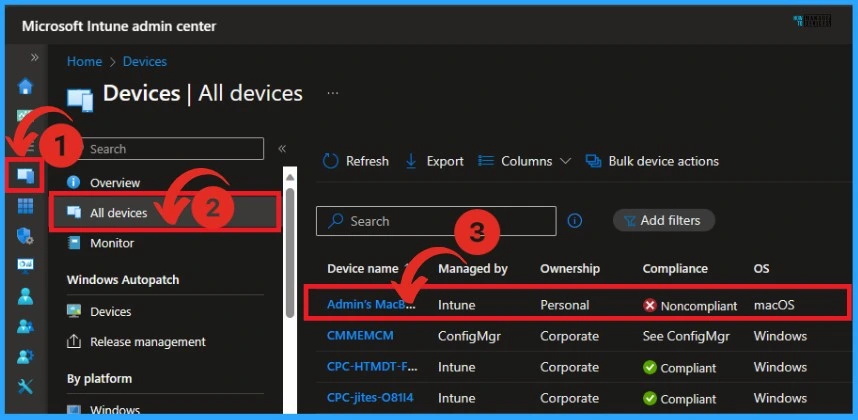858x420 pixels.
Task: Click the scroll up arrow on the menu scrollbar
Action: tap(290, 176)
